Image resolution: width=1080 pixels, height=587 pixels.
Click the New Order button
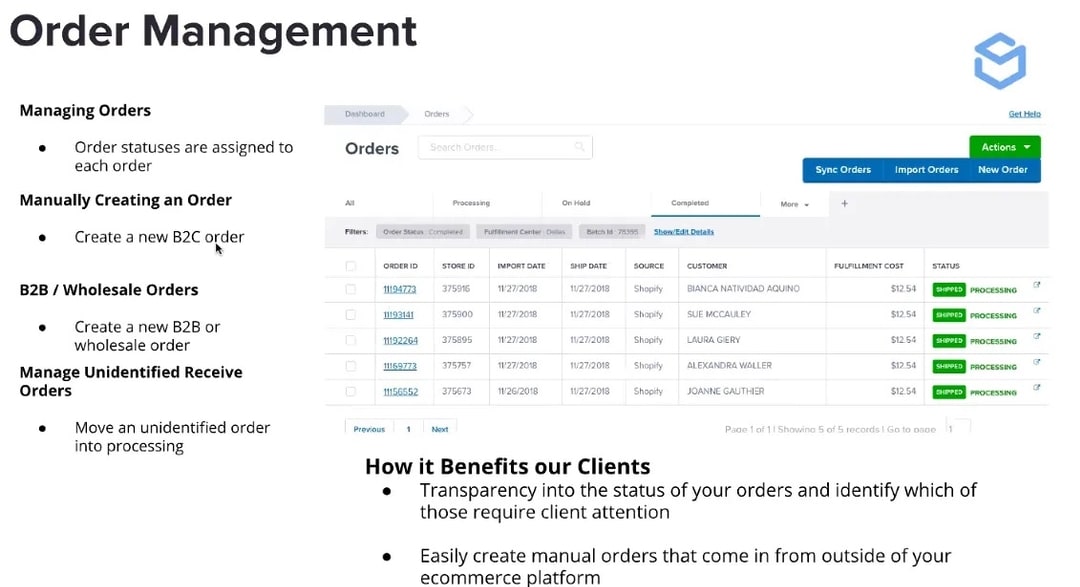[x=1003, y=169]
